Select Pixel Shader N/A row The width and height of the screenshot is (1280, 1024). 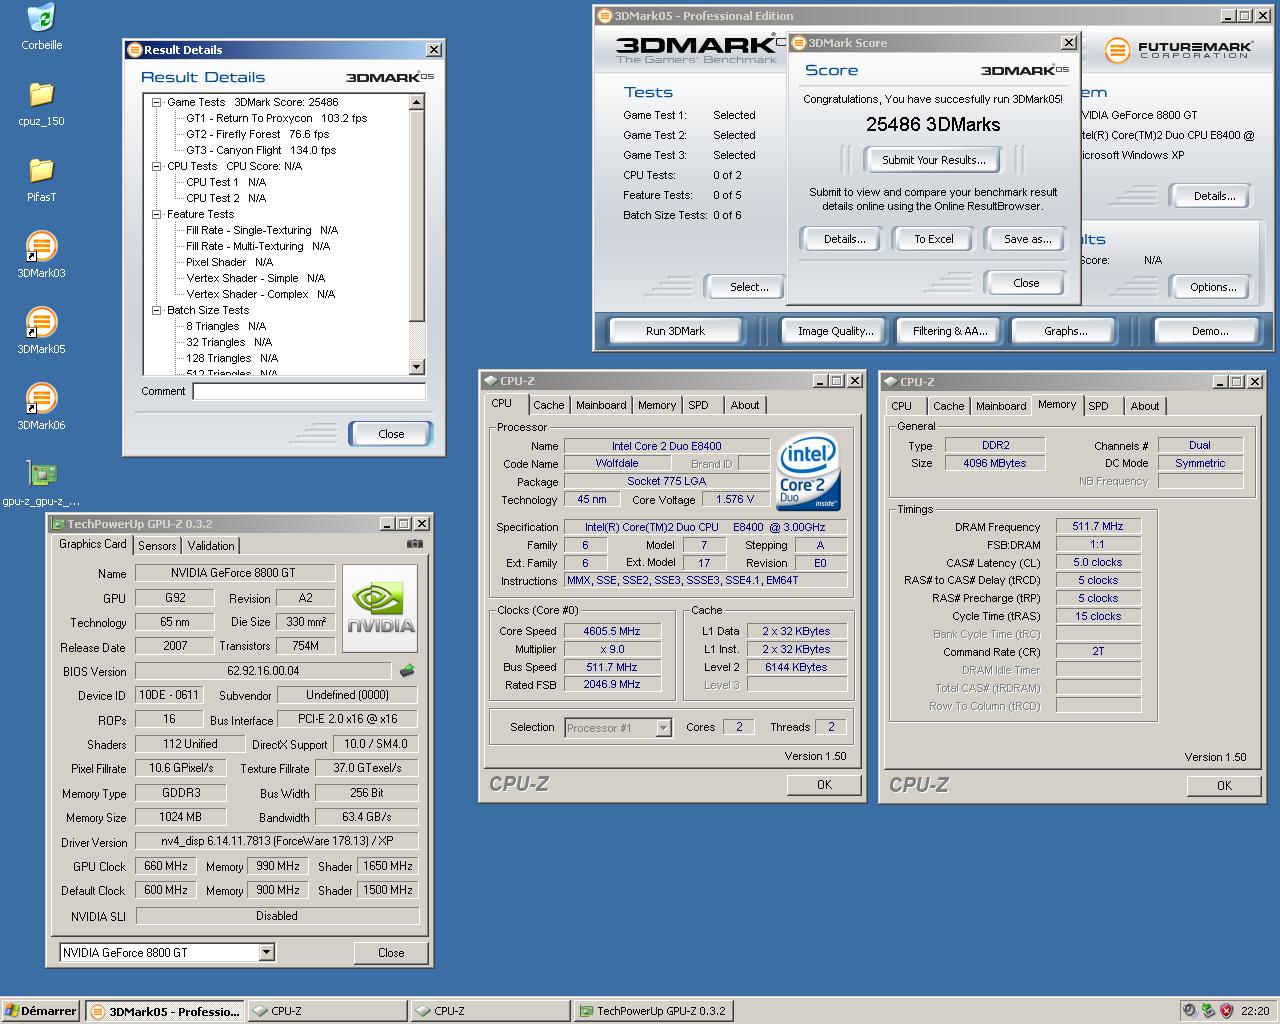click(x=230, y=262)
